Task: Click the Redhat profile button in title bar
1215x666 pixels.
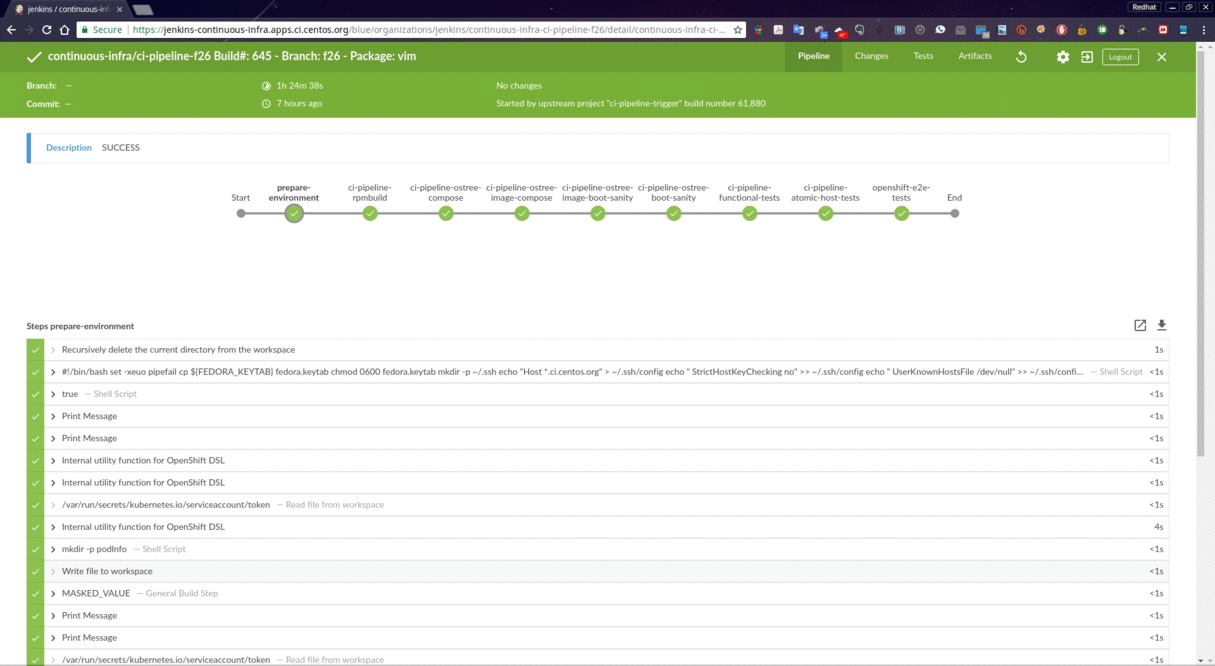Action: coord(1144,7)
